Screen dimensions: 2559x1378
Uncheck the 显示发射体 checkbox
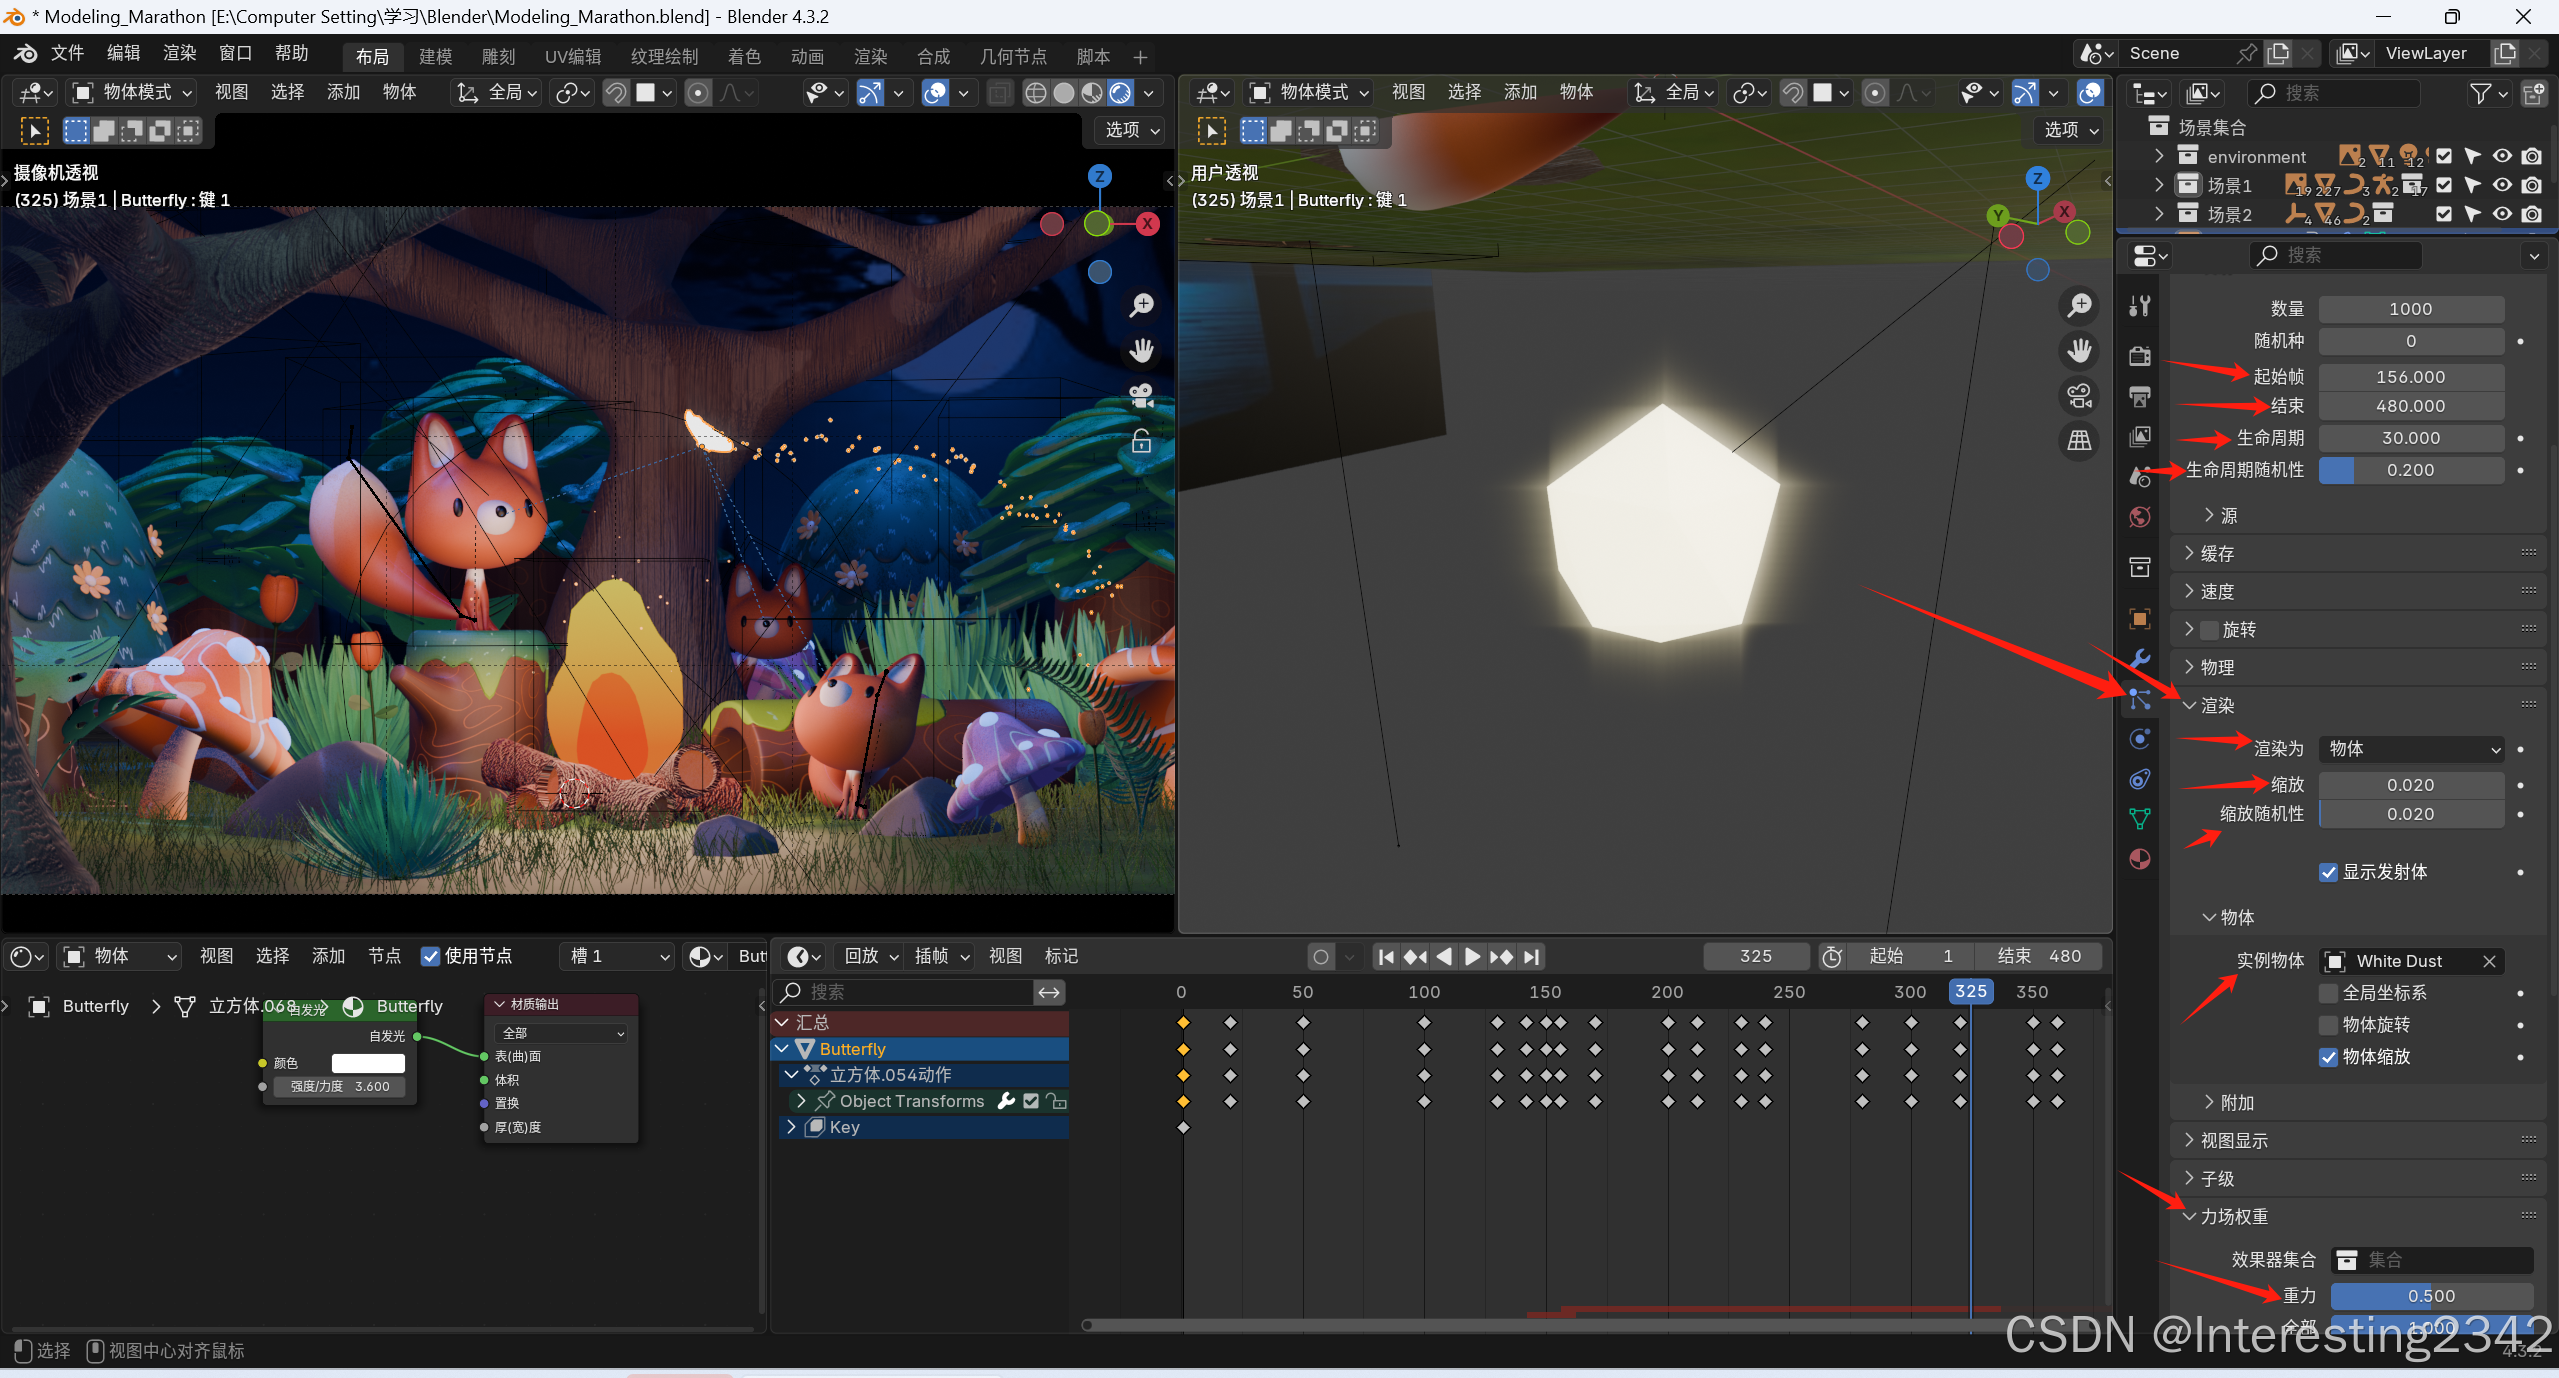2328,872
